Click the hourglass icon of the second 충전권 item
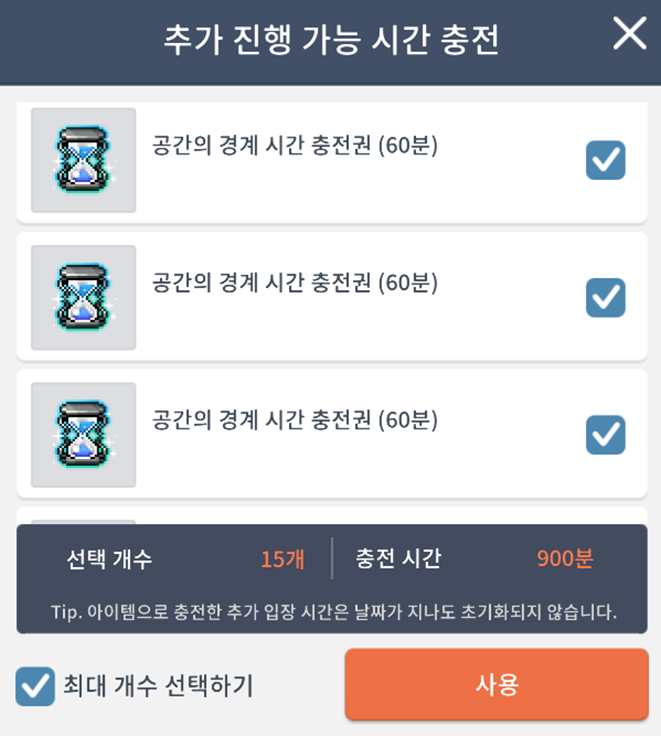 [x=83, y=298]
